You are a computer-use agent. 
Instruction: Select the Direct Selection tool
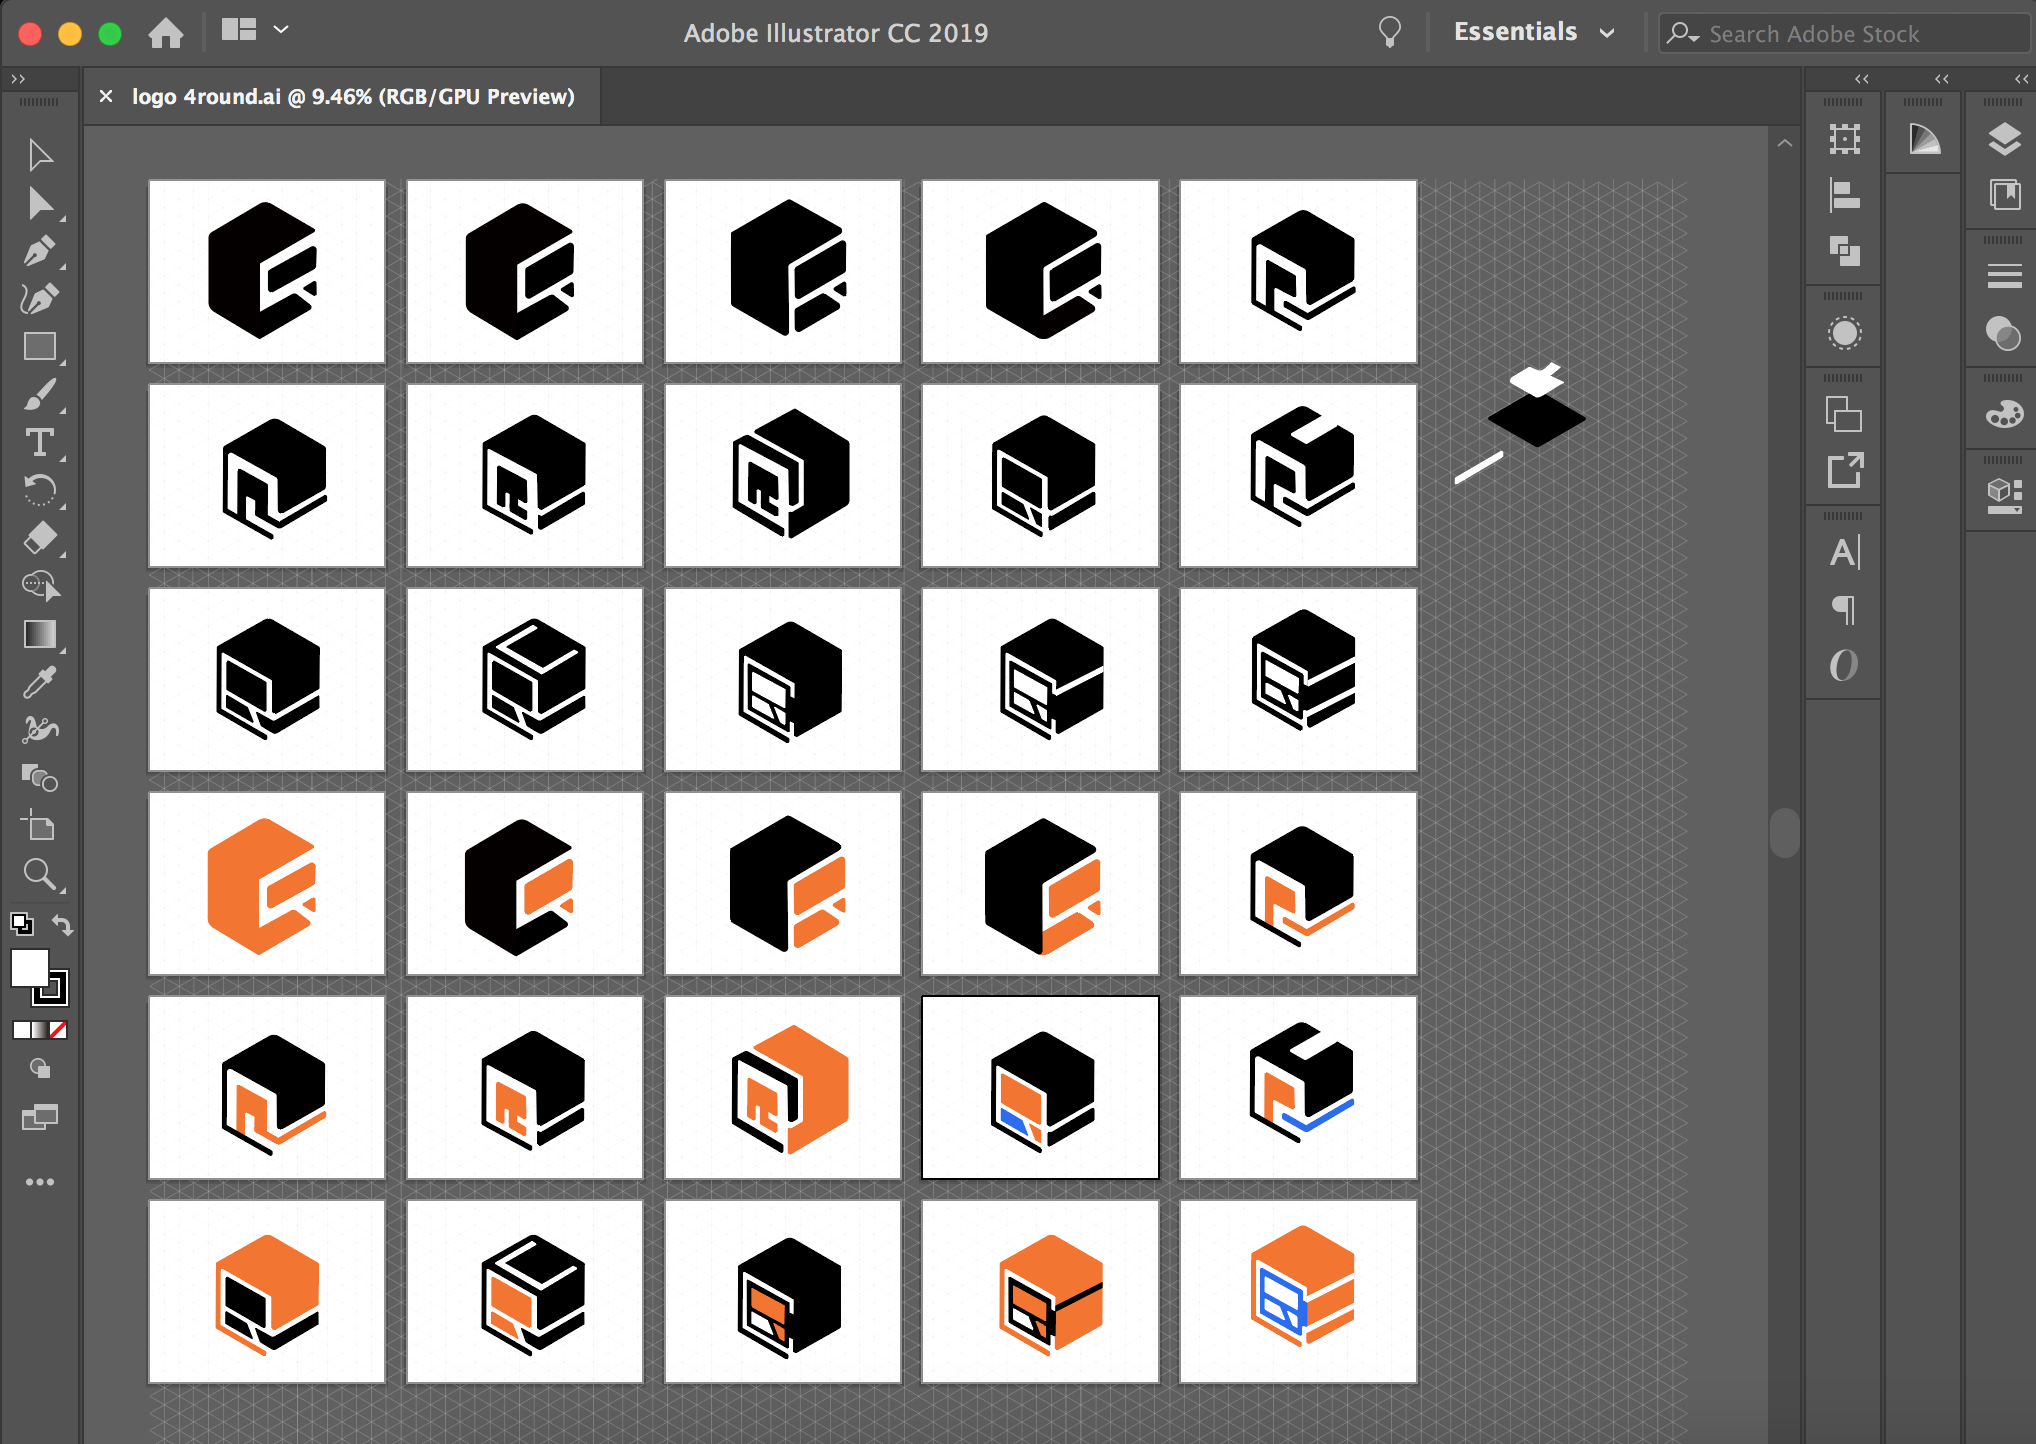(x=39, y=203)
